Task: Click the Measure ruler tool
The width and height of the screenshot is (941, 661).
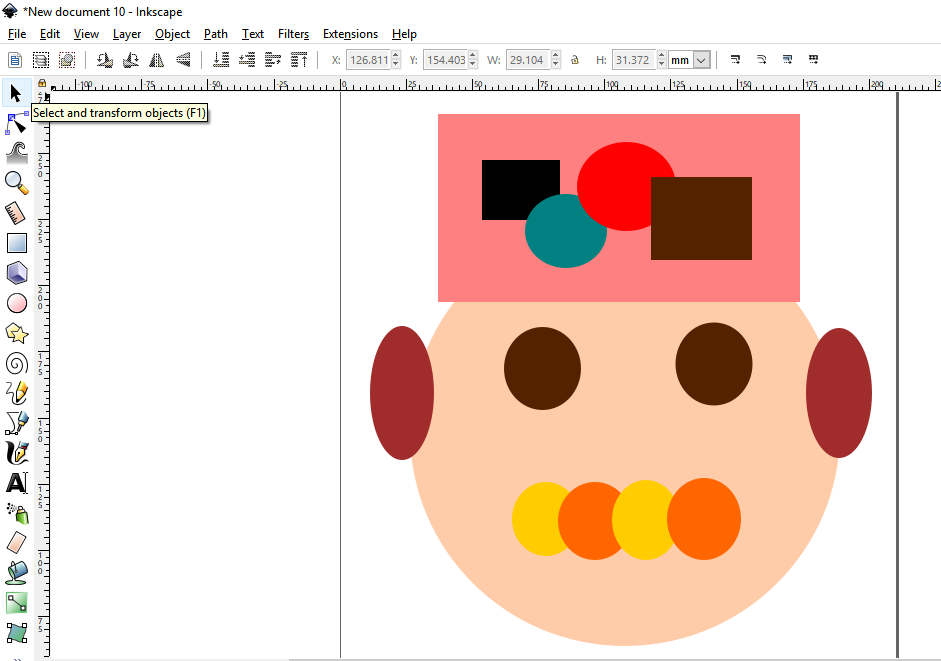Action: [x=16, y=212]
